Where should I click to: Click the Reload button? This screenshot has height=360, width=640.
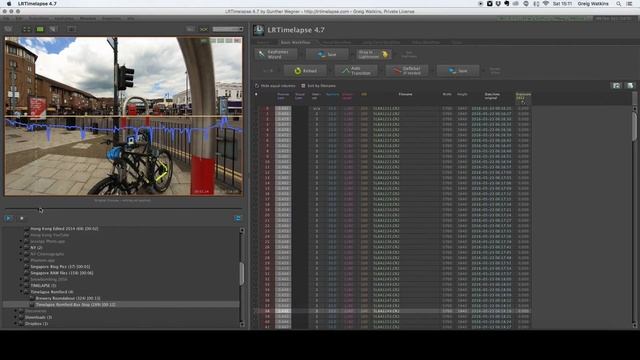305,71
